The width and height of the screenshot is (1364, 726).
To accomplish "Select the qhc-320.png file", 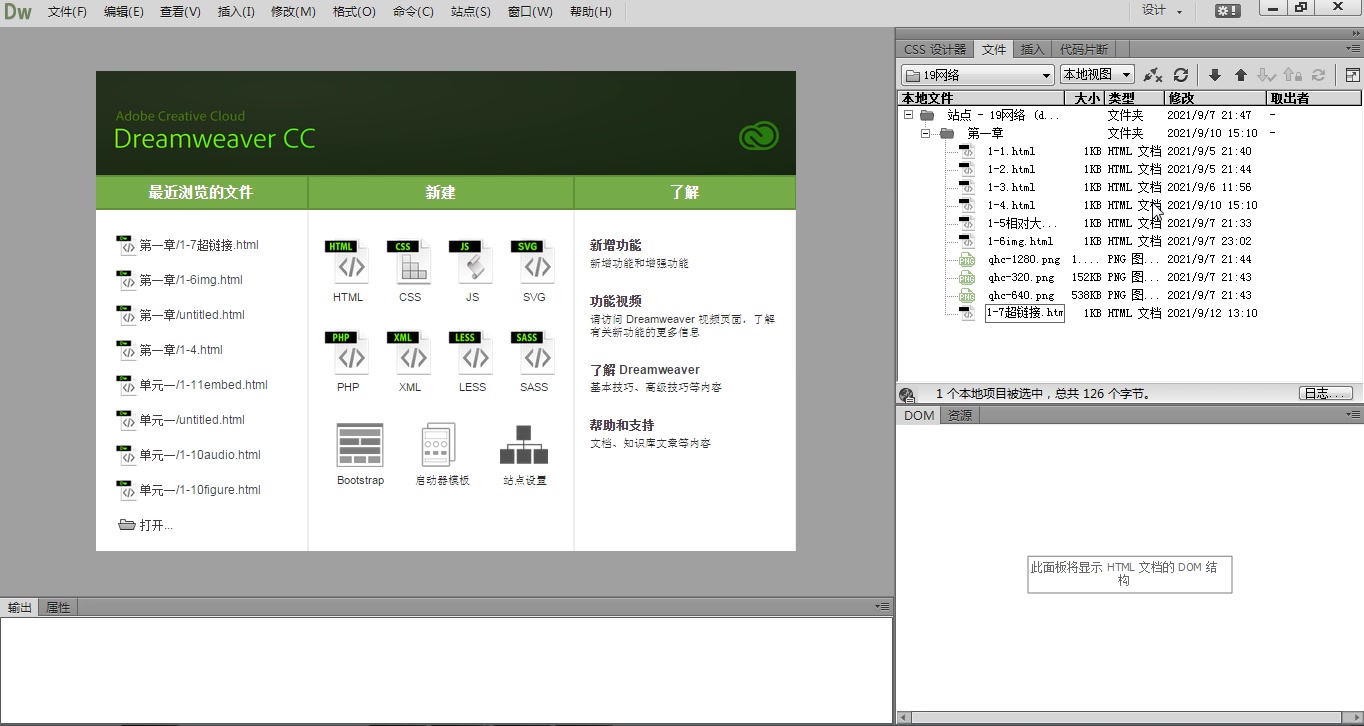I will 1021,277.
